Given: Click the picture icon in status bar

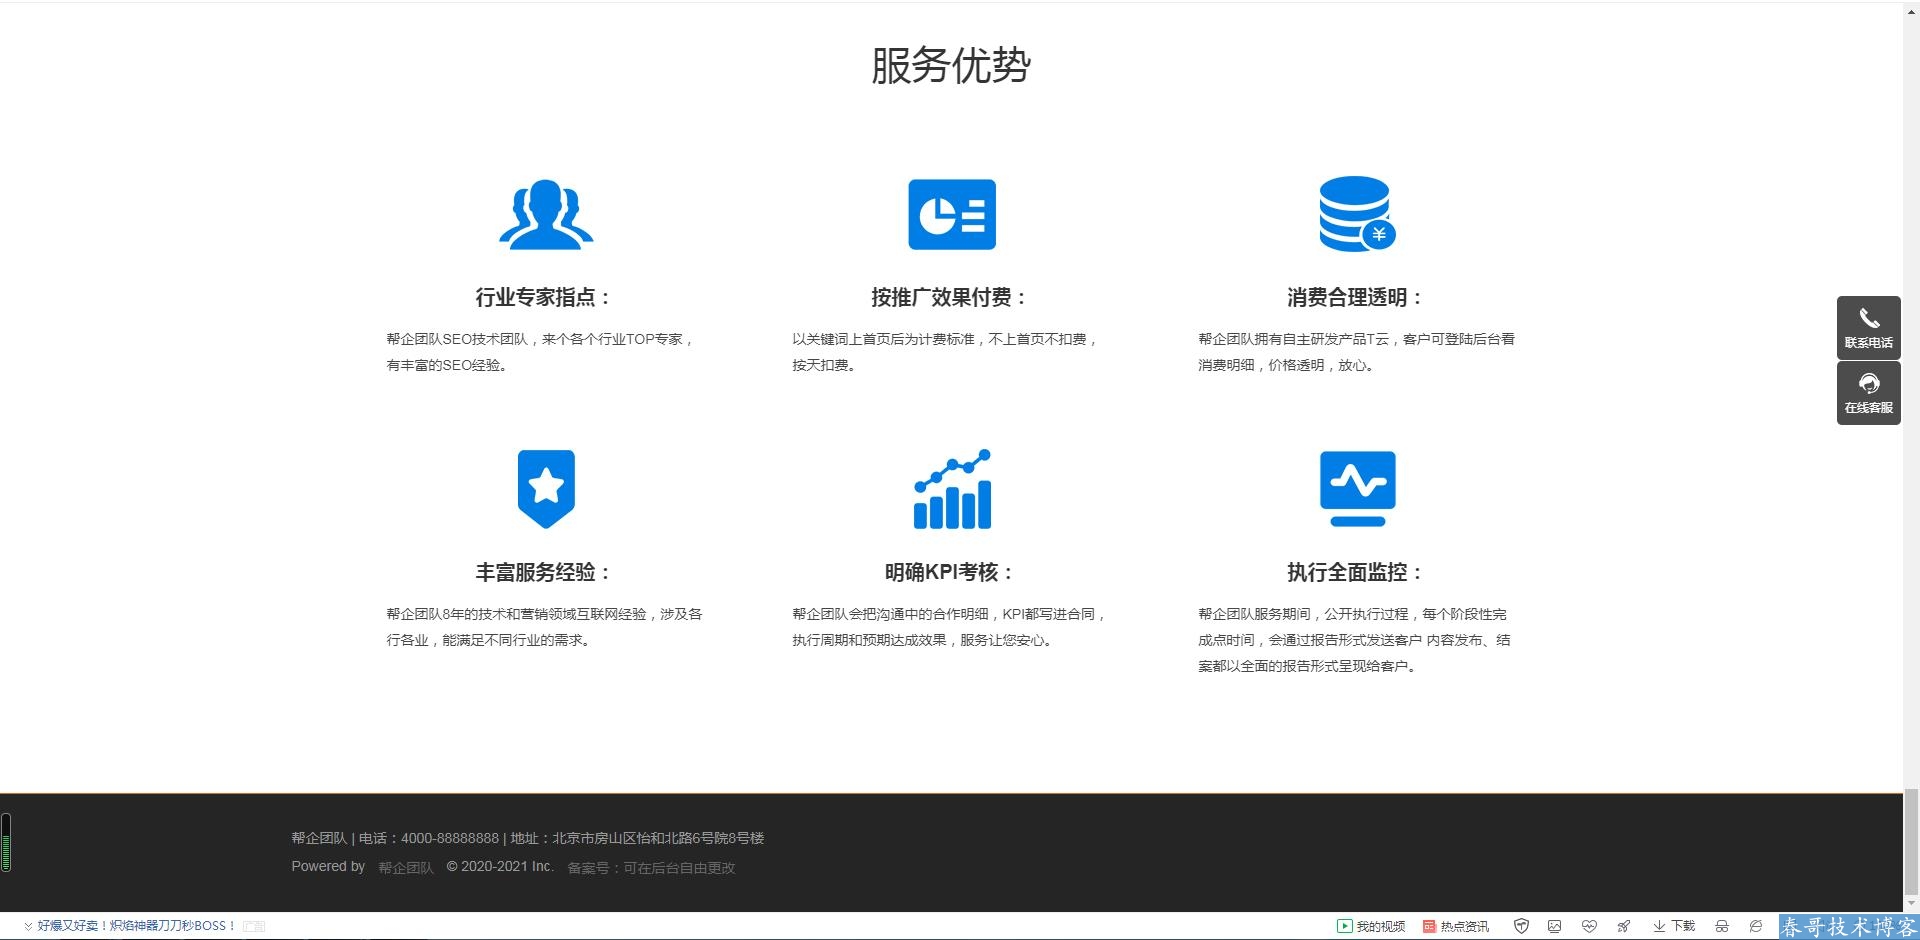Looking at the screenshot, I should 1554,926.
